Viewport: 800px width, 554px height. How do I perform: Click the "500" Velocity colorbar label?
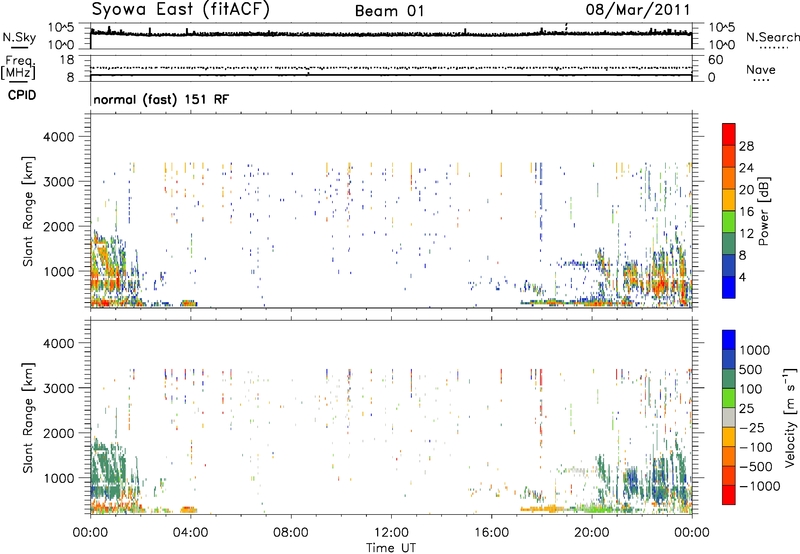tap(751, 369)
